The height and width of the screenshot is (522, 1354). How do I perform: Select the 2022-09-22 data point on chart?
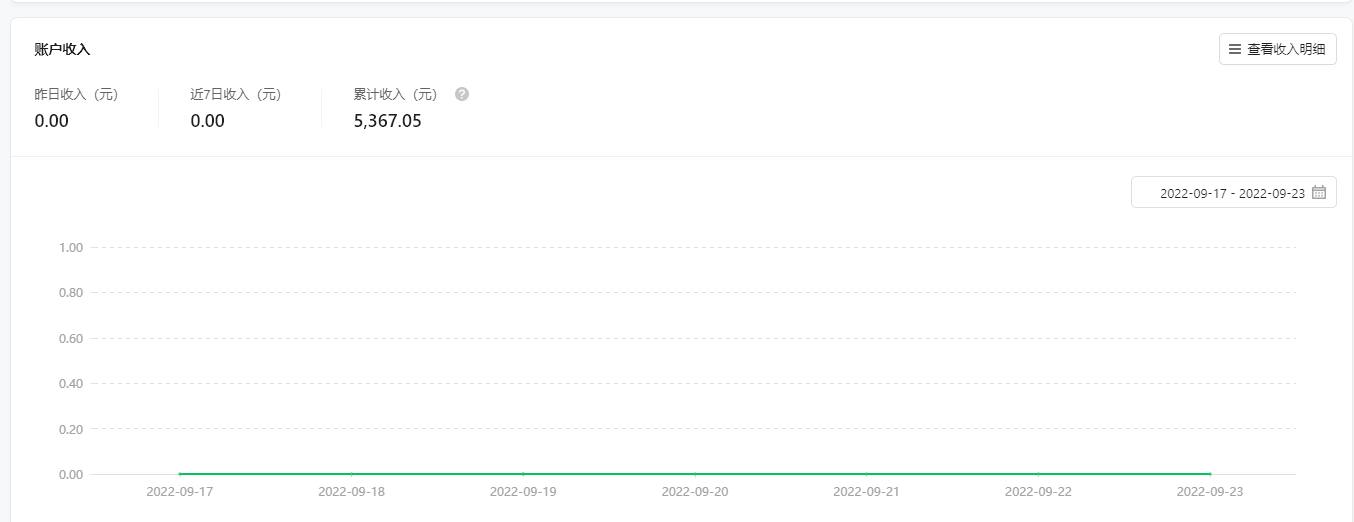[x=1038, y=474]
